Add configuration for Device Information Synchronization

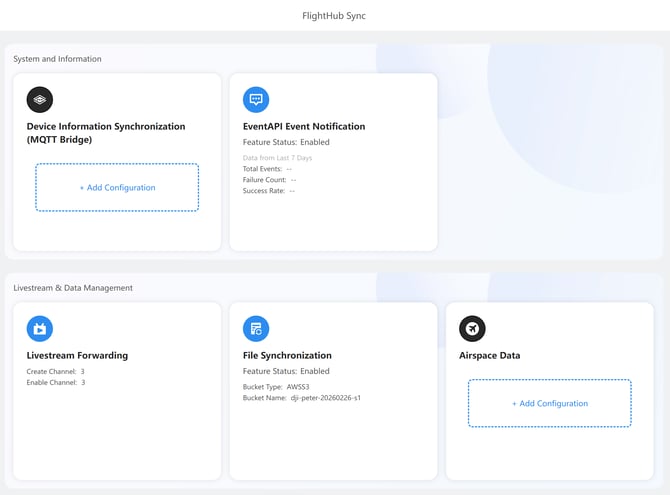tap(117, 187)
